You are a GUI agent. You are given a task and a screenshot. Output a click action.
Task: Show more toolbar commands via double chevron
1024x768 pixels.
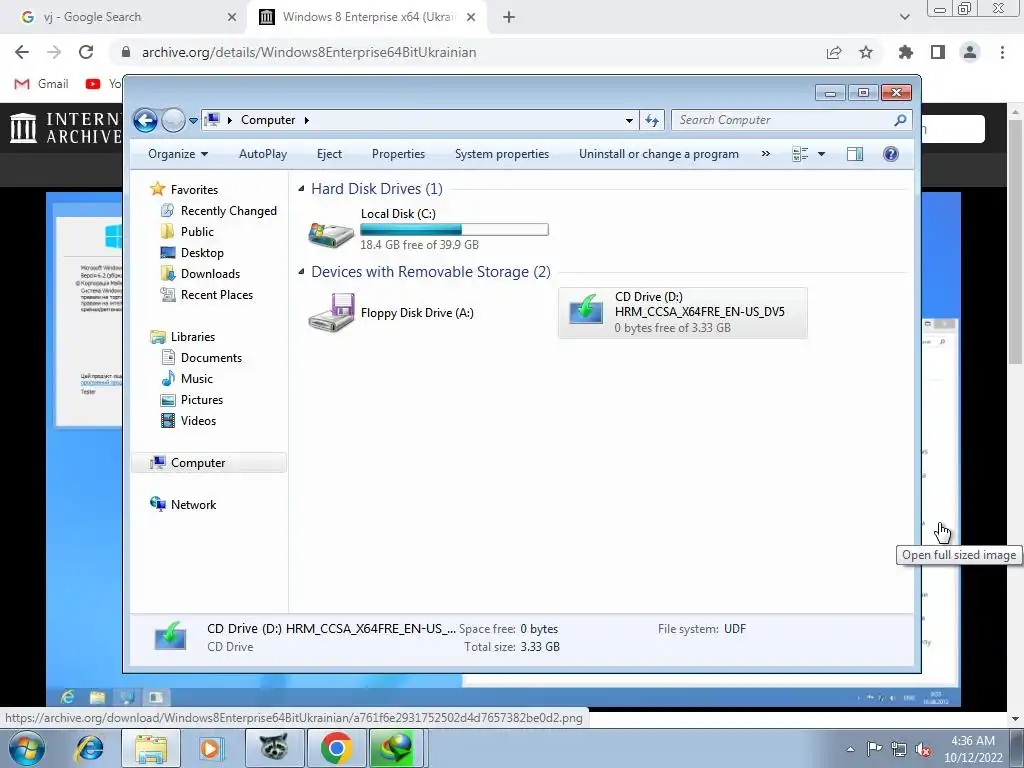click(x=765, y=154)
